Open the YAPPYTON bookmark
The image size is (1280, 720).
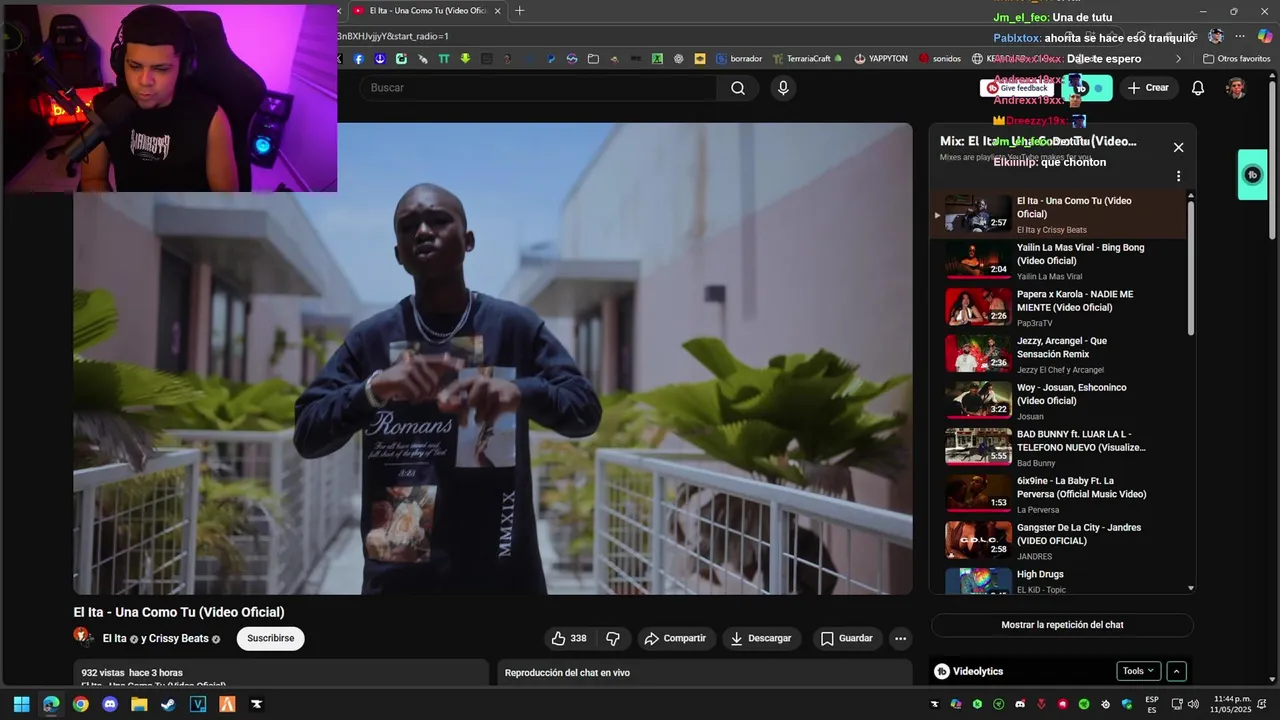click(x=881, y=59)
